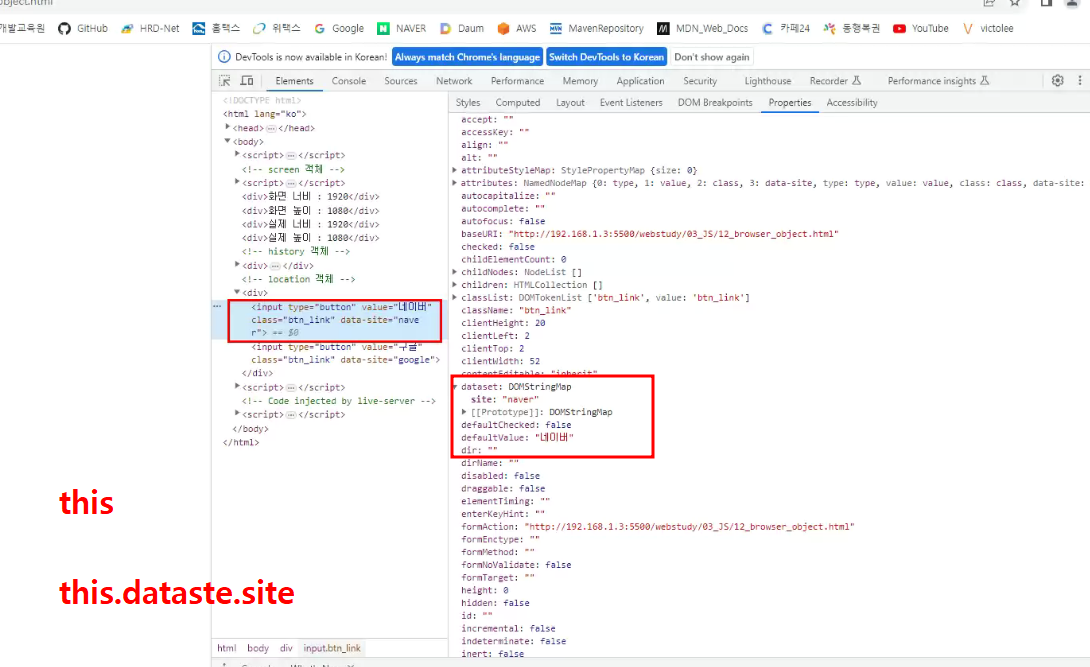Expand the attributeStyleMap property
Viewport: 1090px width, 667px height.
pos(455,170)
